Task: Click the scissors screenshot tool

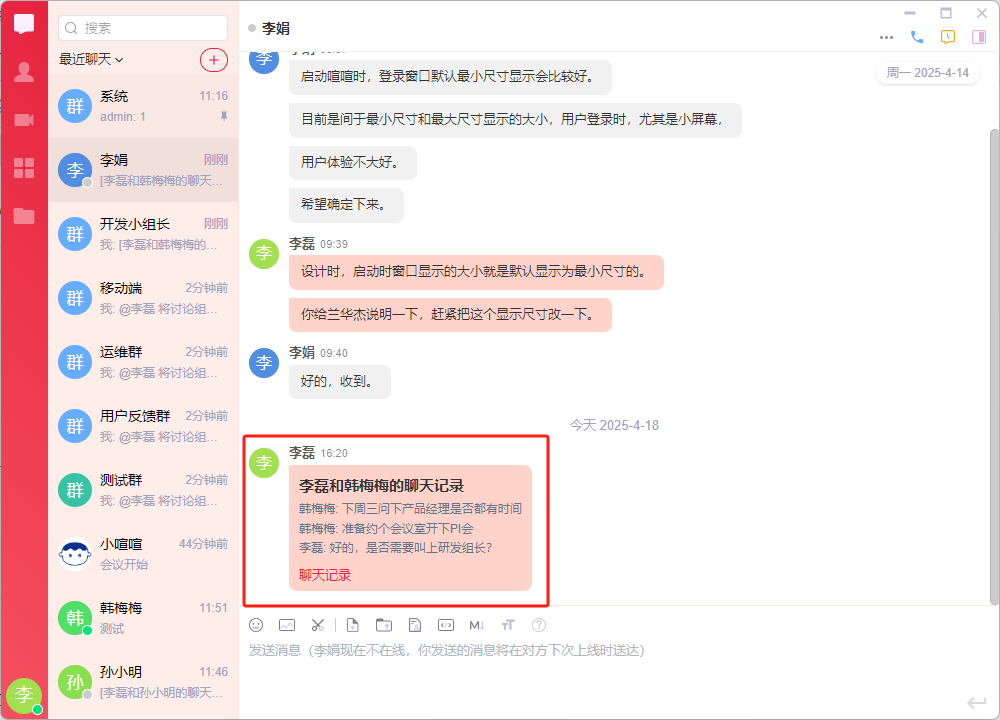Action: [x=318, y=625]
